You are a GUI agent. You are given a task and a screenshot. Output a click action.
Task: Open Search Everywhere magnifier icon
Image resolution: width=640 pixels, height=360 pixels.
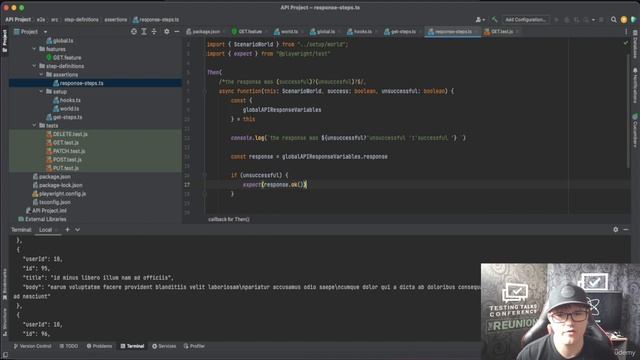pos(613,19)
